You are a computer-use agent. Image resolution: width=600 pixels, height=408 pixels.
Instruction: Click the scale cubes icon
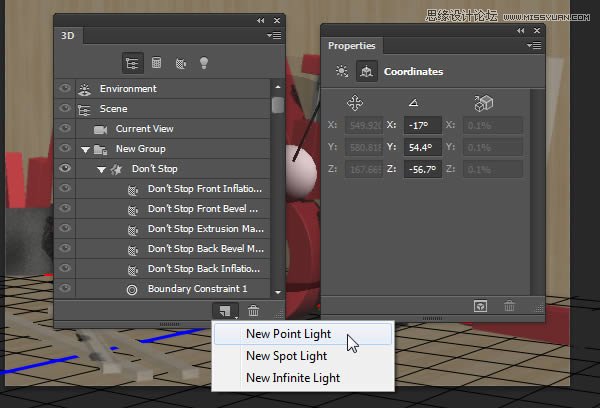click(x=484, y=103)
